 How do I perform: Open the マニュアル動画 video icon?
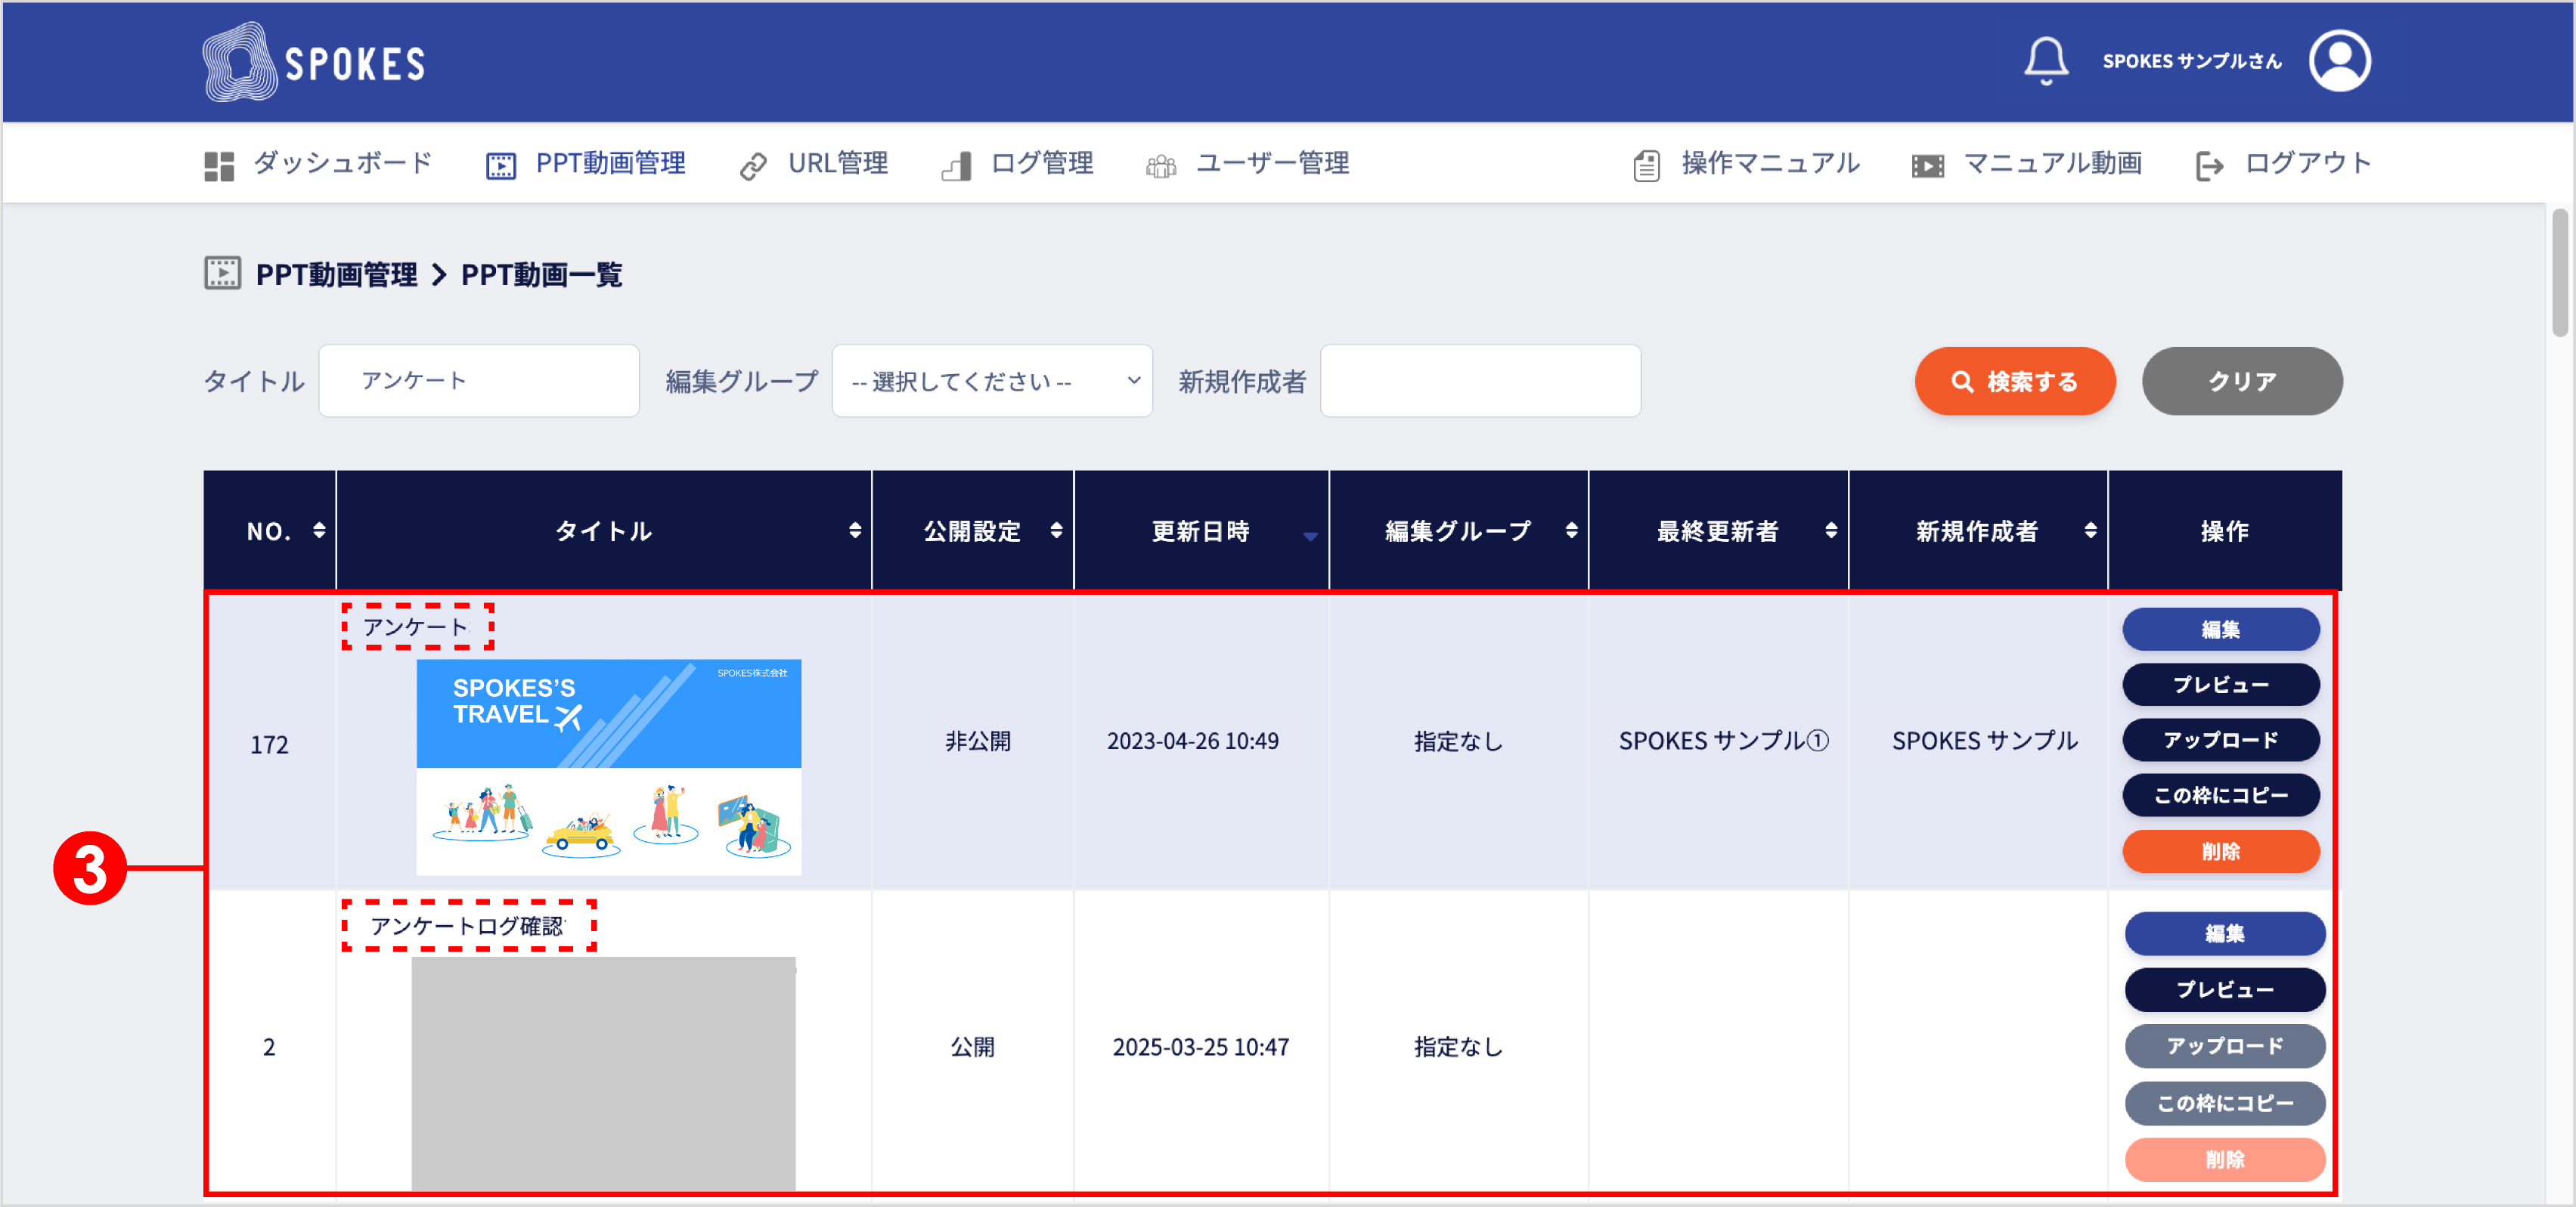click(1927, 163)
